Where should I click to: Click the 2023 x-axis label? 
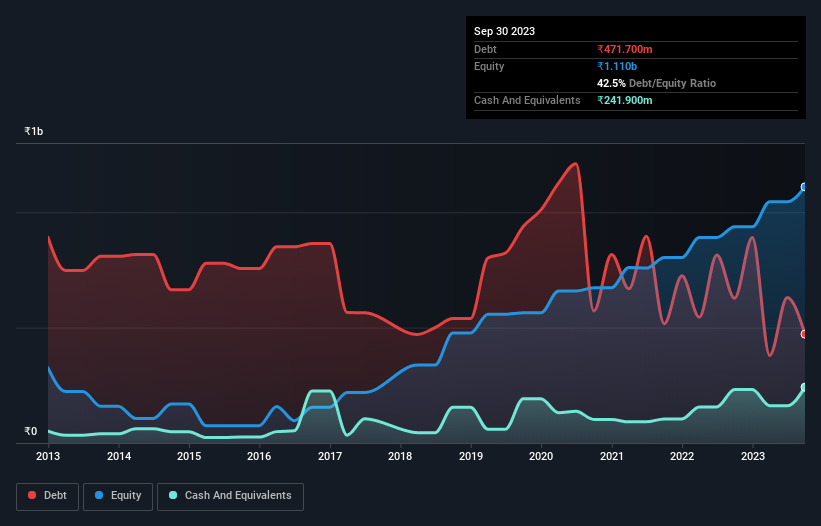click(x=752, y=456)
